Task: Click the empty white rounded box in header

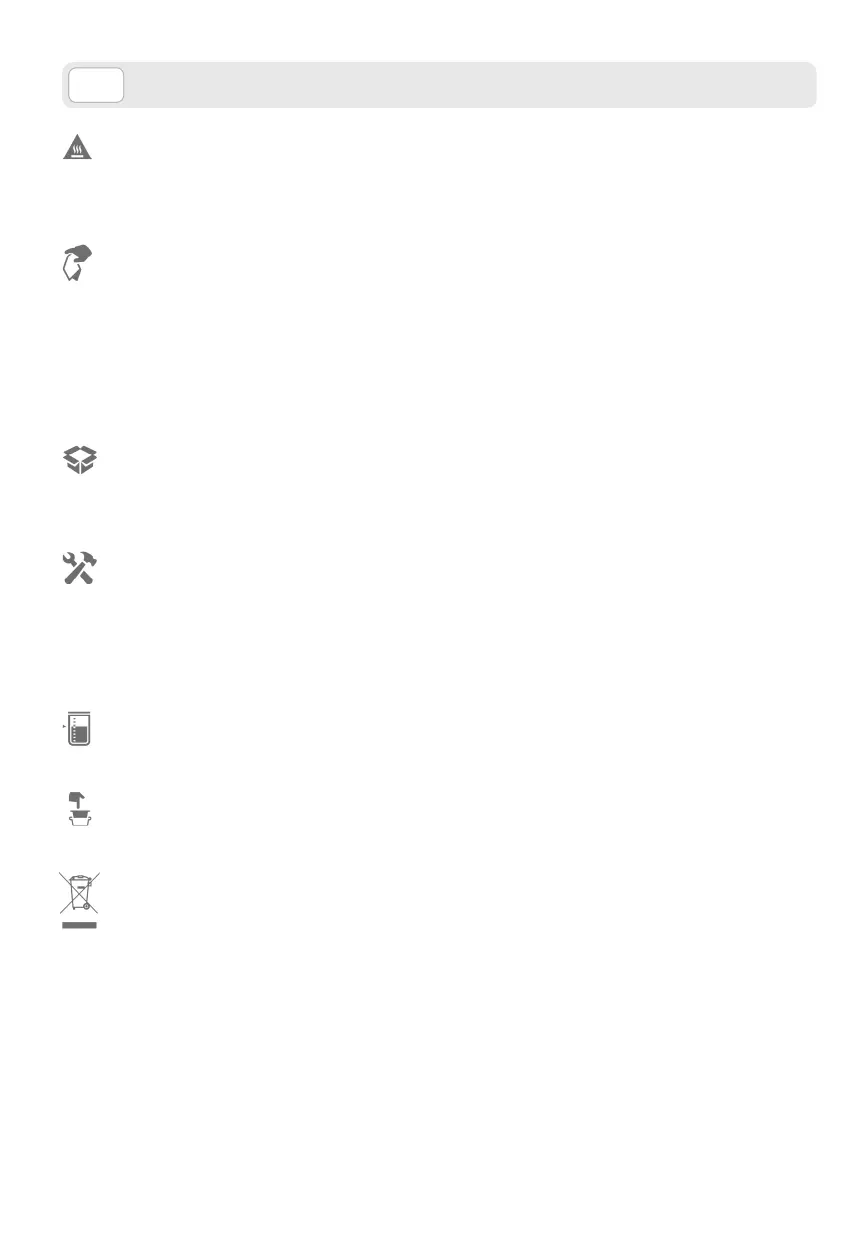Action: pyautogui.click(x=96, y=85)
